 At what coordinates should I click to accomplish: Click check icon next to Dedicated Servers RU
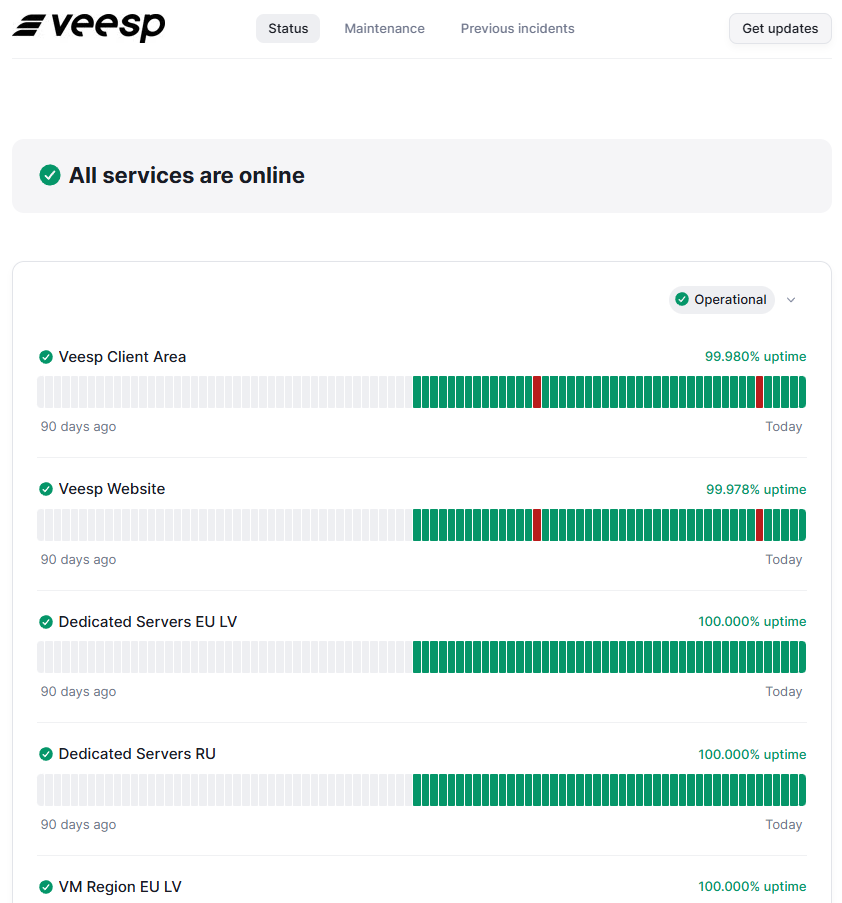tap(46, 754)
